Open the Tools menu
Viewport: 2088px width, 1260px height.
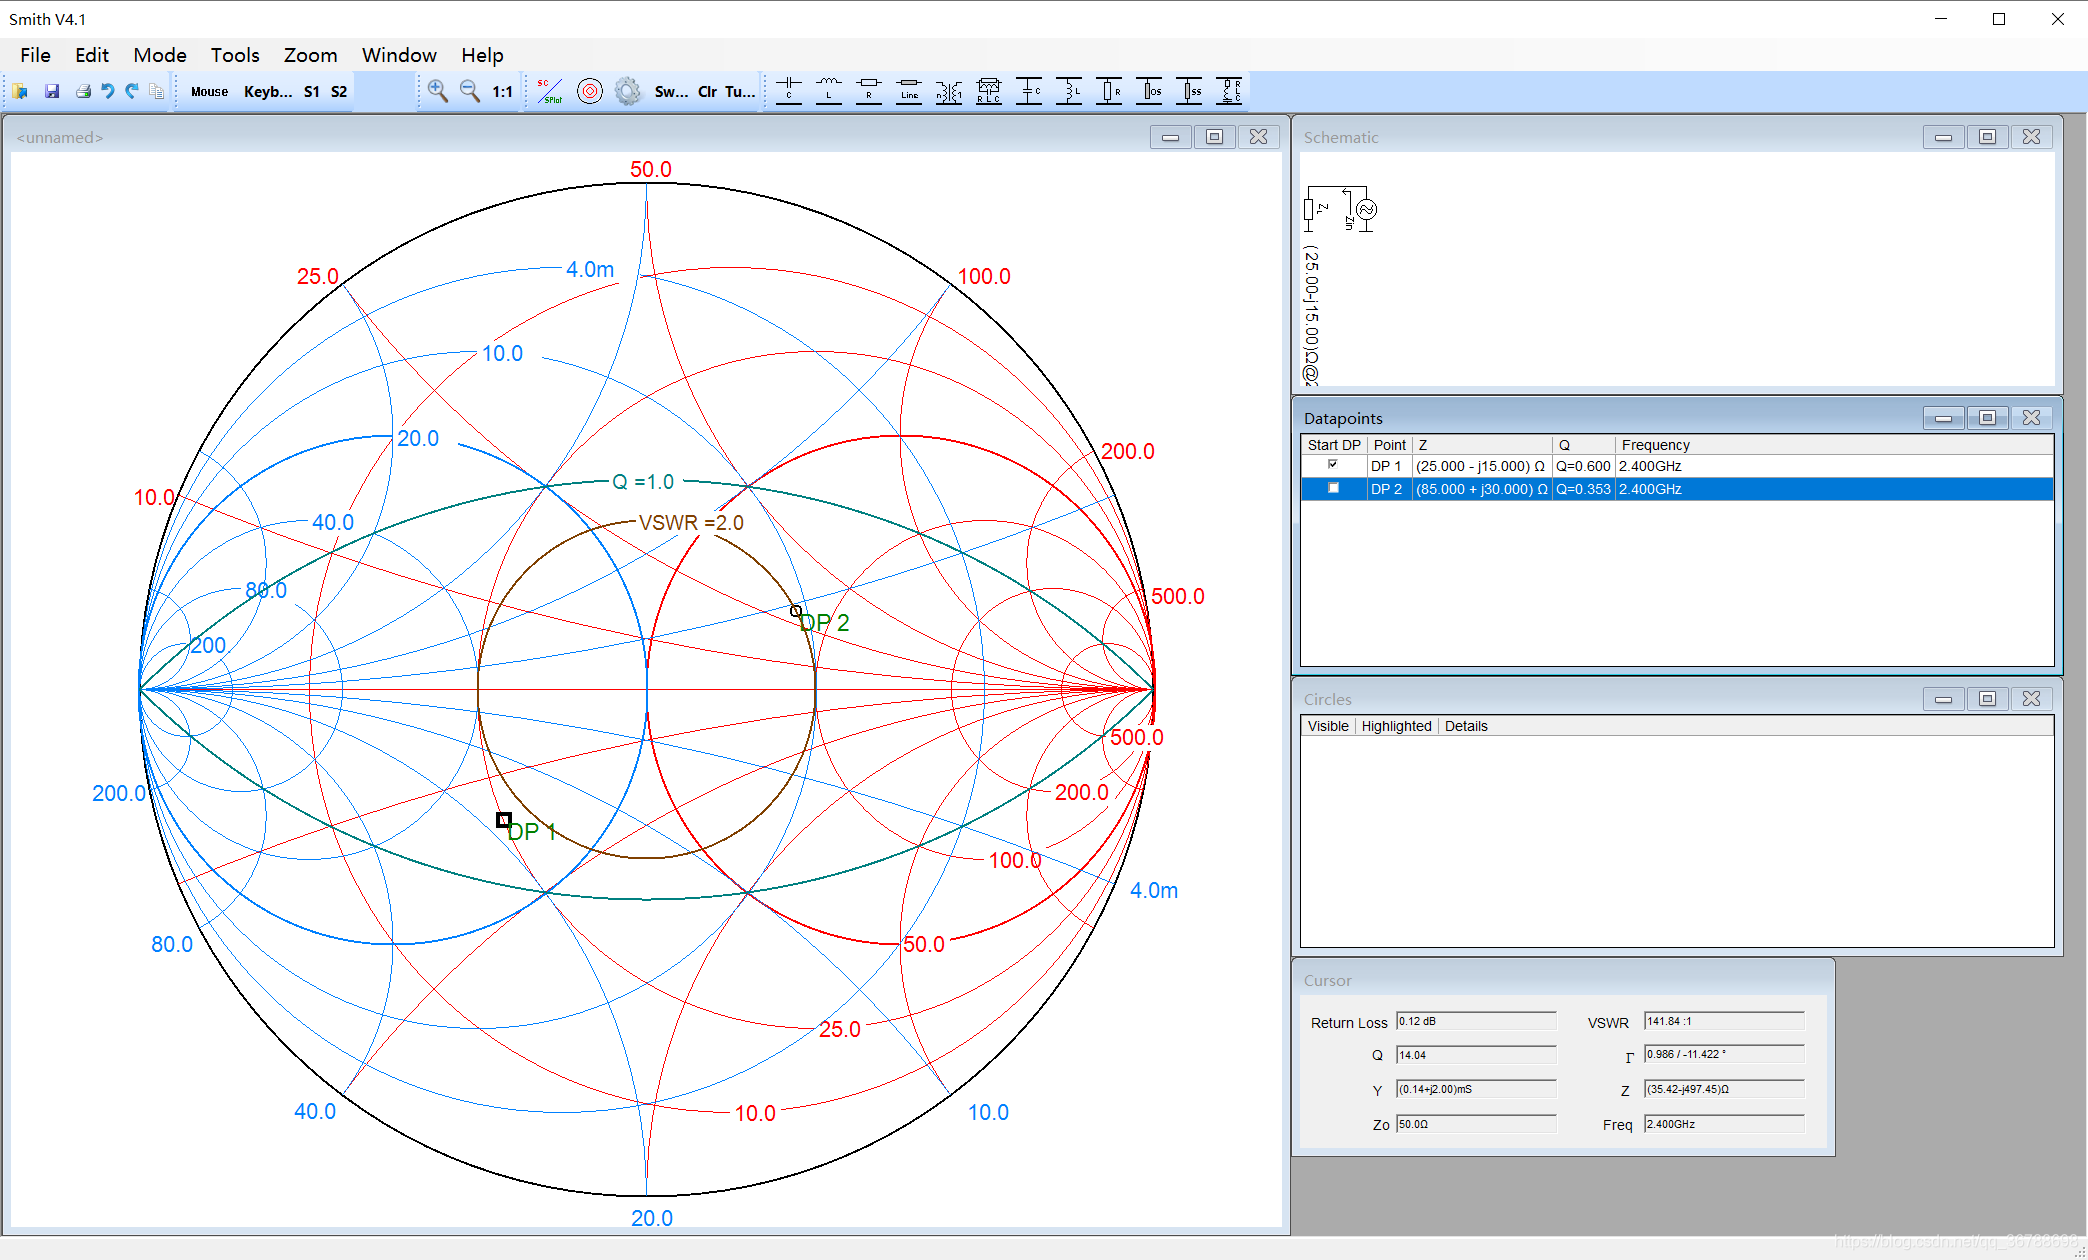tap(234, 55)
